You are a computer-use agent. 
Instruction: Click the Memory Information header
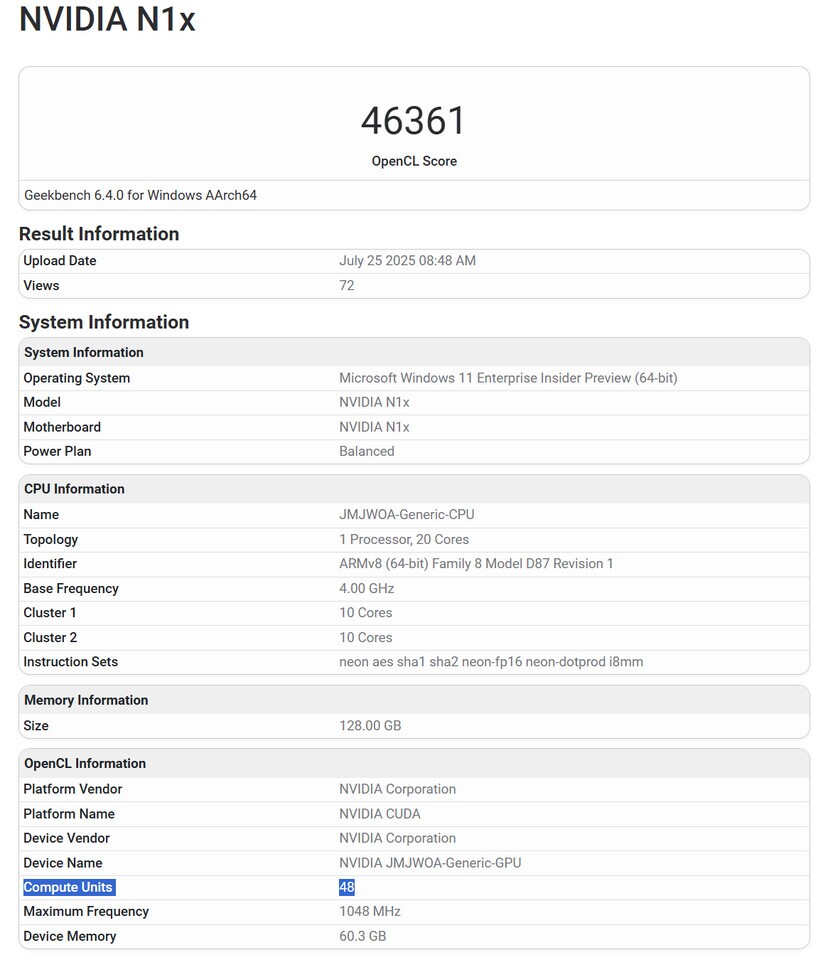86,700
